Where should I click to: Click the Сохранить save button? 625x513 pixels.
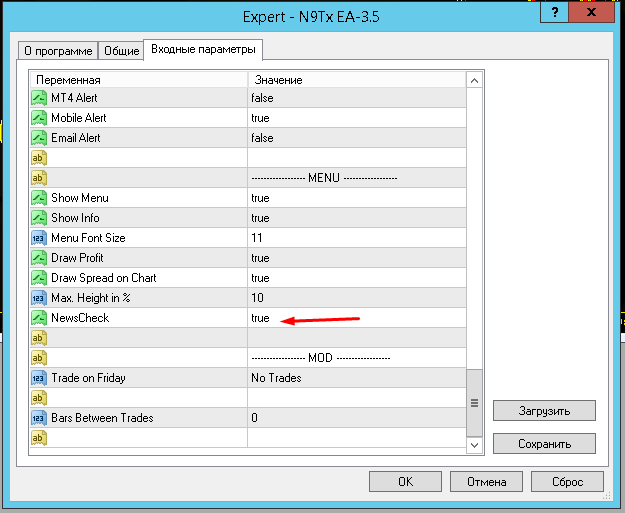coord(544,444)
